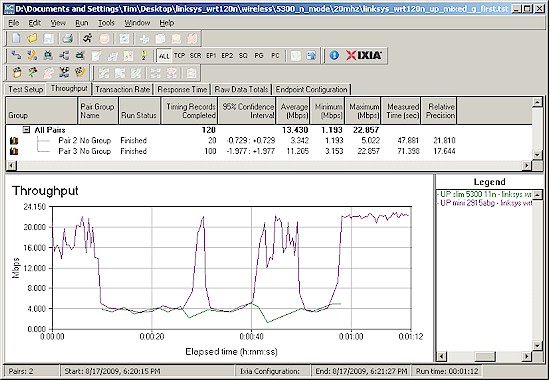Open the Response Time tab
550x381 pixels.
click(182, 89)
